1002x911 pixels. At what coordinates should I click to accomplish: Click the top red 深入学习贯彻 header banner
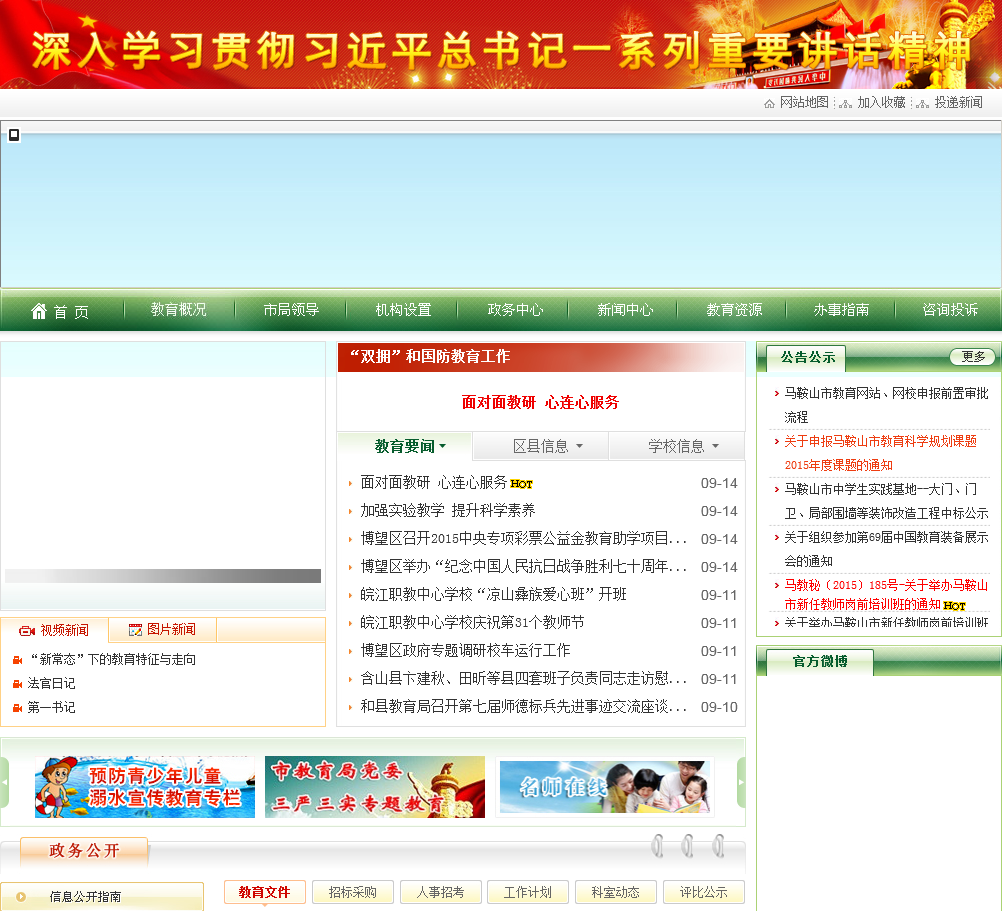[501, 44]
